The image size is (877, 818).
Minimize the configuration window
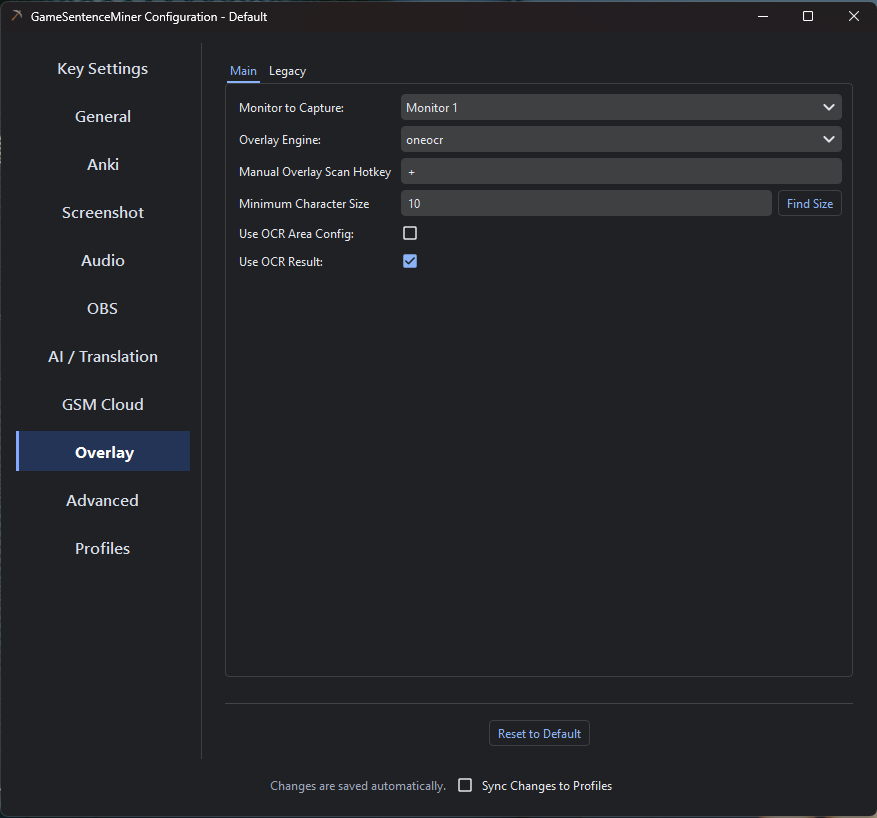[762, 16]
